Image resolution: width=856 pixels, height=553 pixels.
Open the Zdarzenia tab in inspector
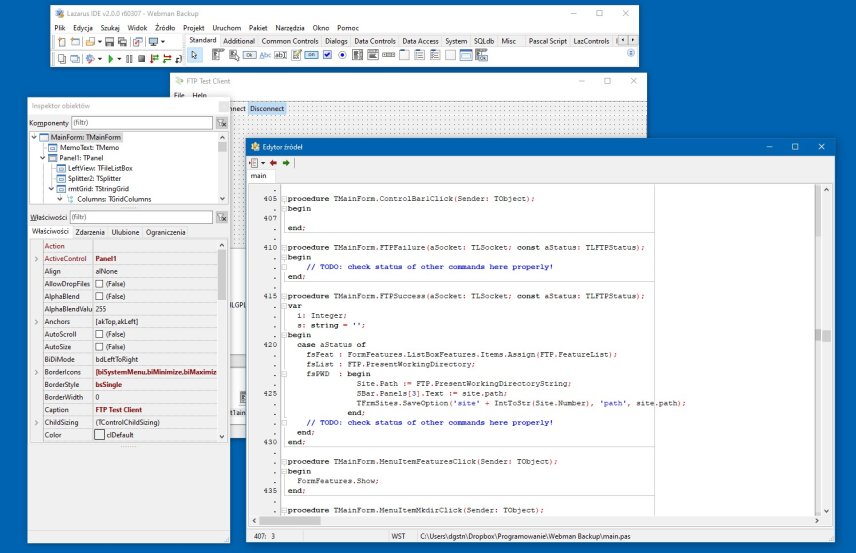(x=90, y=232)
